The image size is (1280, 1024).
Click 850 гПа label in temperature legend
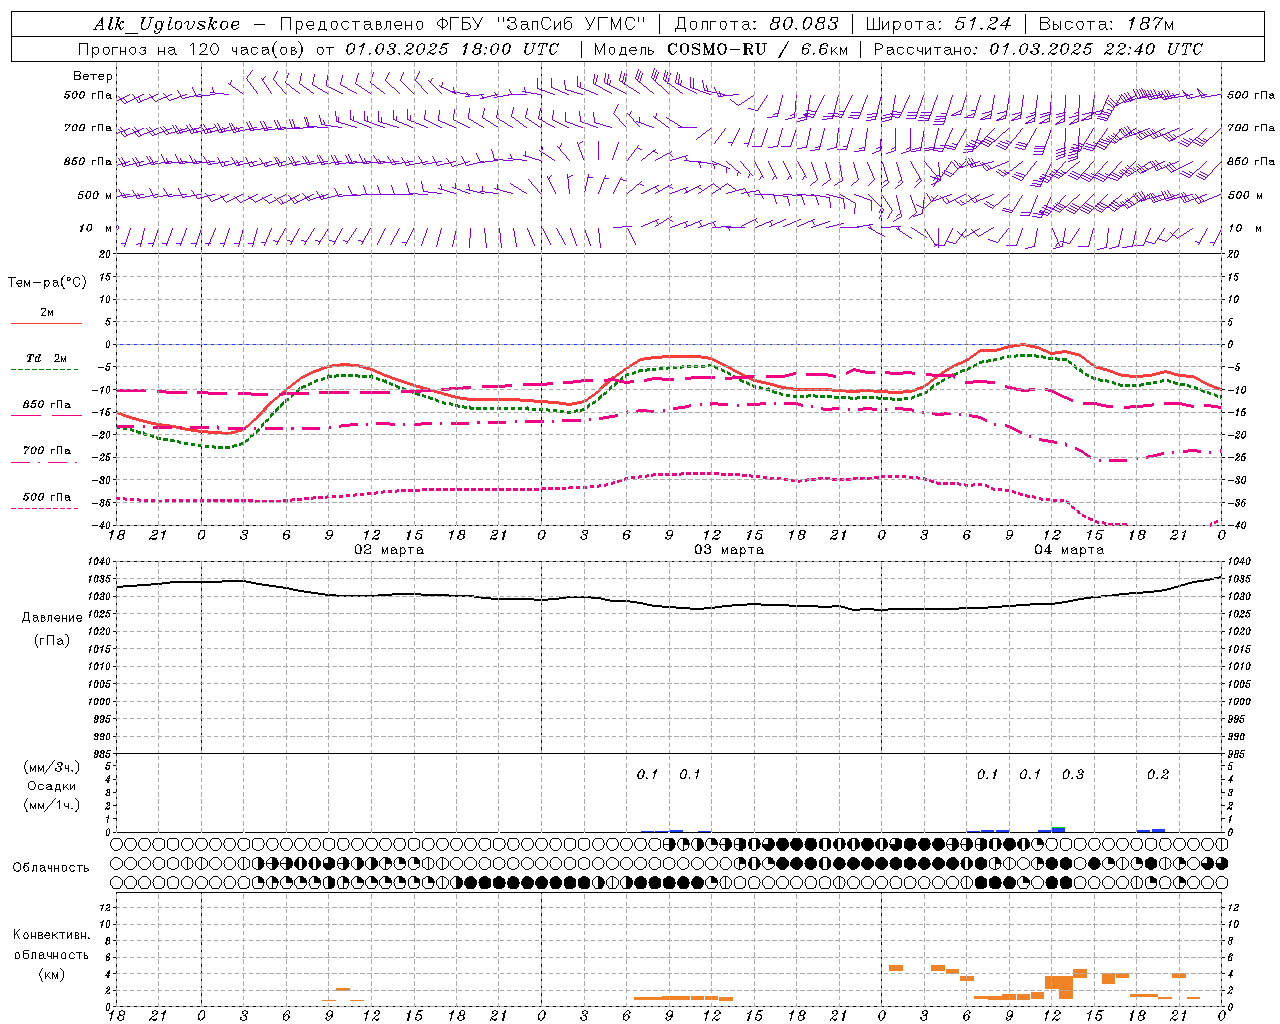tap(47, 405)
